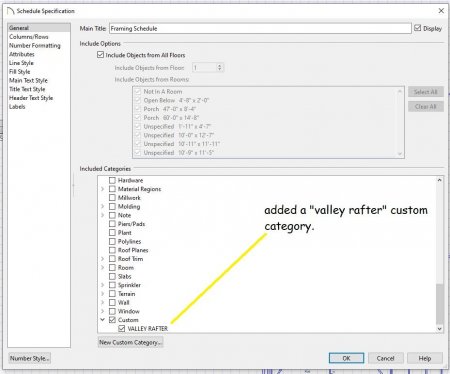
Task: Check the Room category box
Action: (x=112, y=268)
